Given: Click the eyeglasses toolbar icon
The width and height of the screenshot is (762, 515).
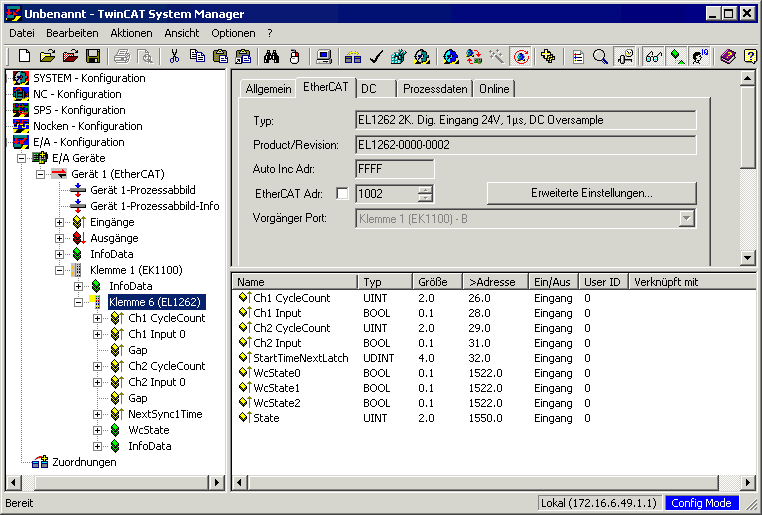Looking at the screenshot, I should [x=654, y=57].
